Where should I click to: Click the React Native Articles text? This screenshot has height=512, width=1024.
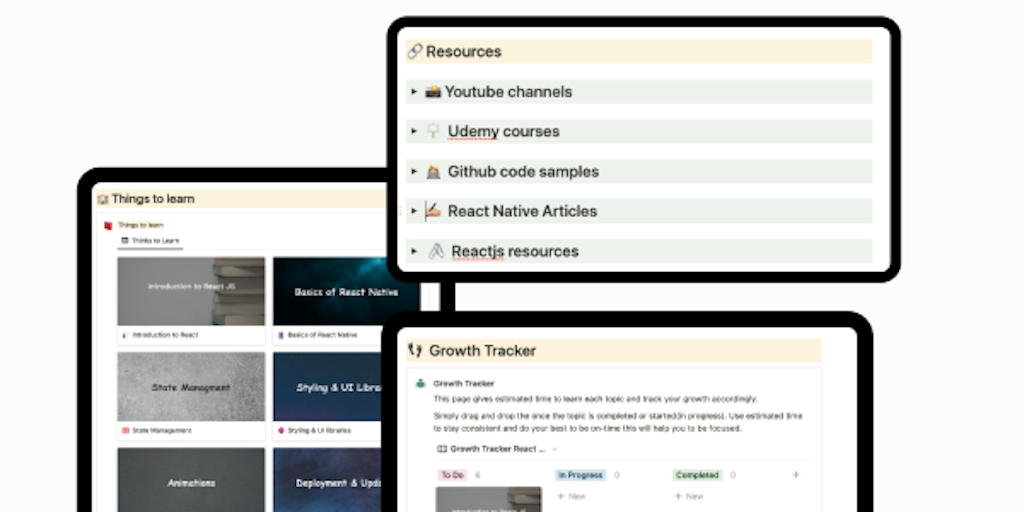pos(522,211)
